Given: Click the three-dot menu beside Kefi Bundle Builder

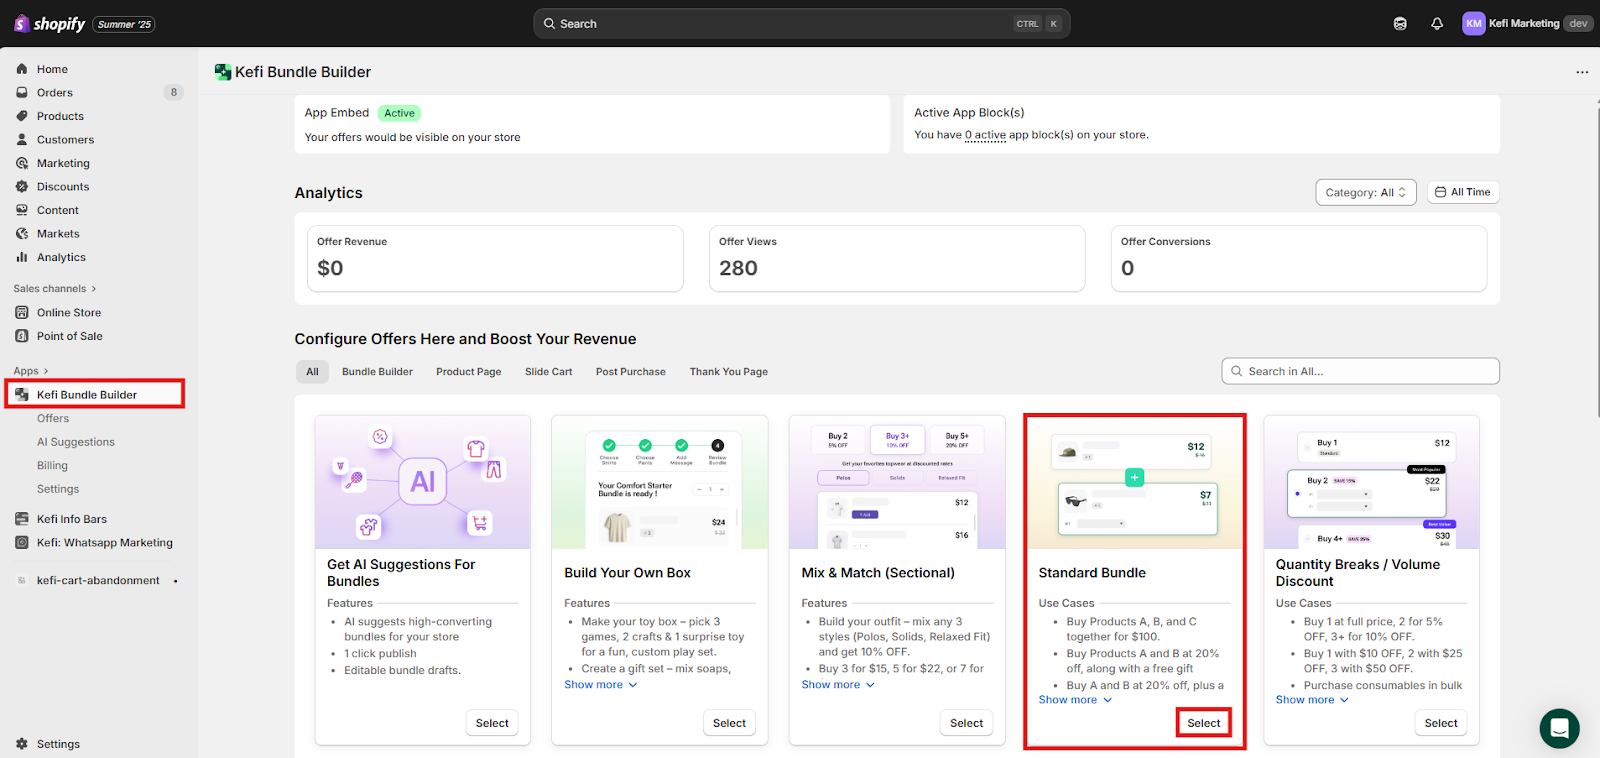Looking at the screenshot, I should pyautogui.click(x=1582, y=72).
